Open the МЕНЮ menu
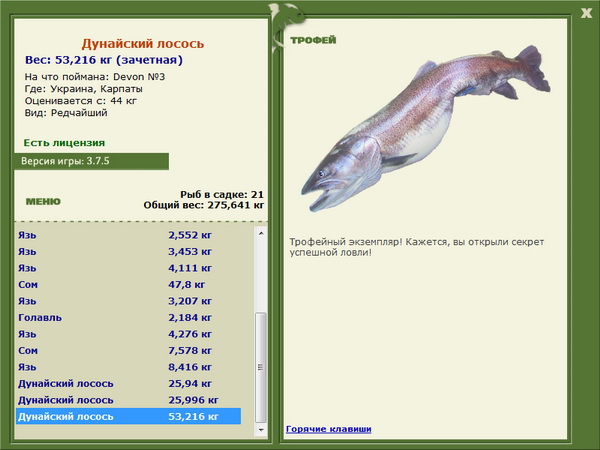The height and width of the screenshot is (450, 600). 43,201
